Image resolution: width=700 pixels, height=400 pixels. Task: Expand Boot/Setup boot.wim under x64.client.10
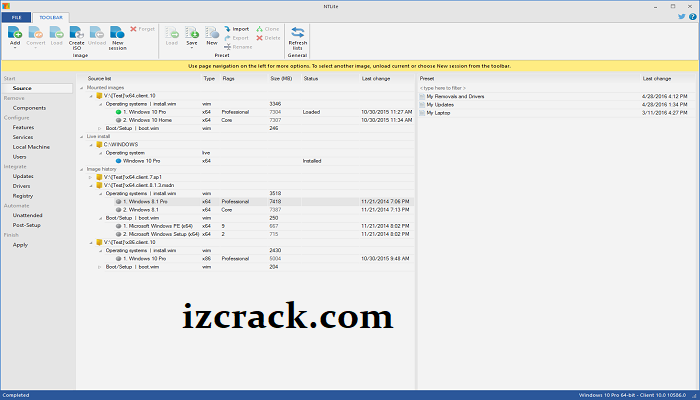tap(100, 129)
